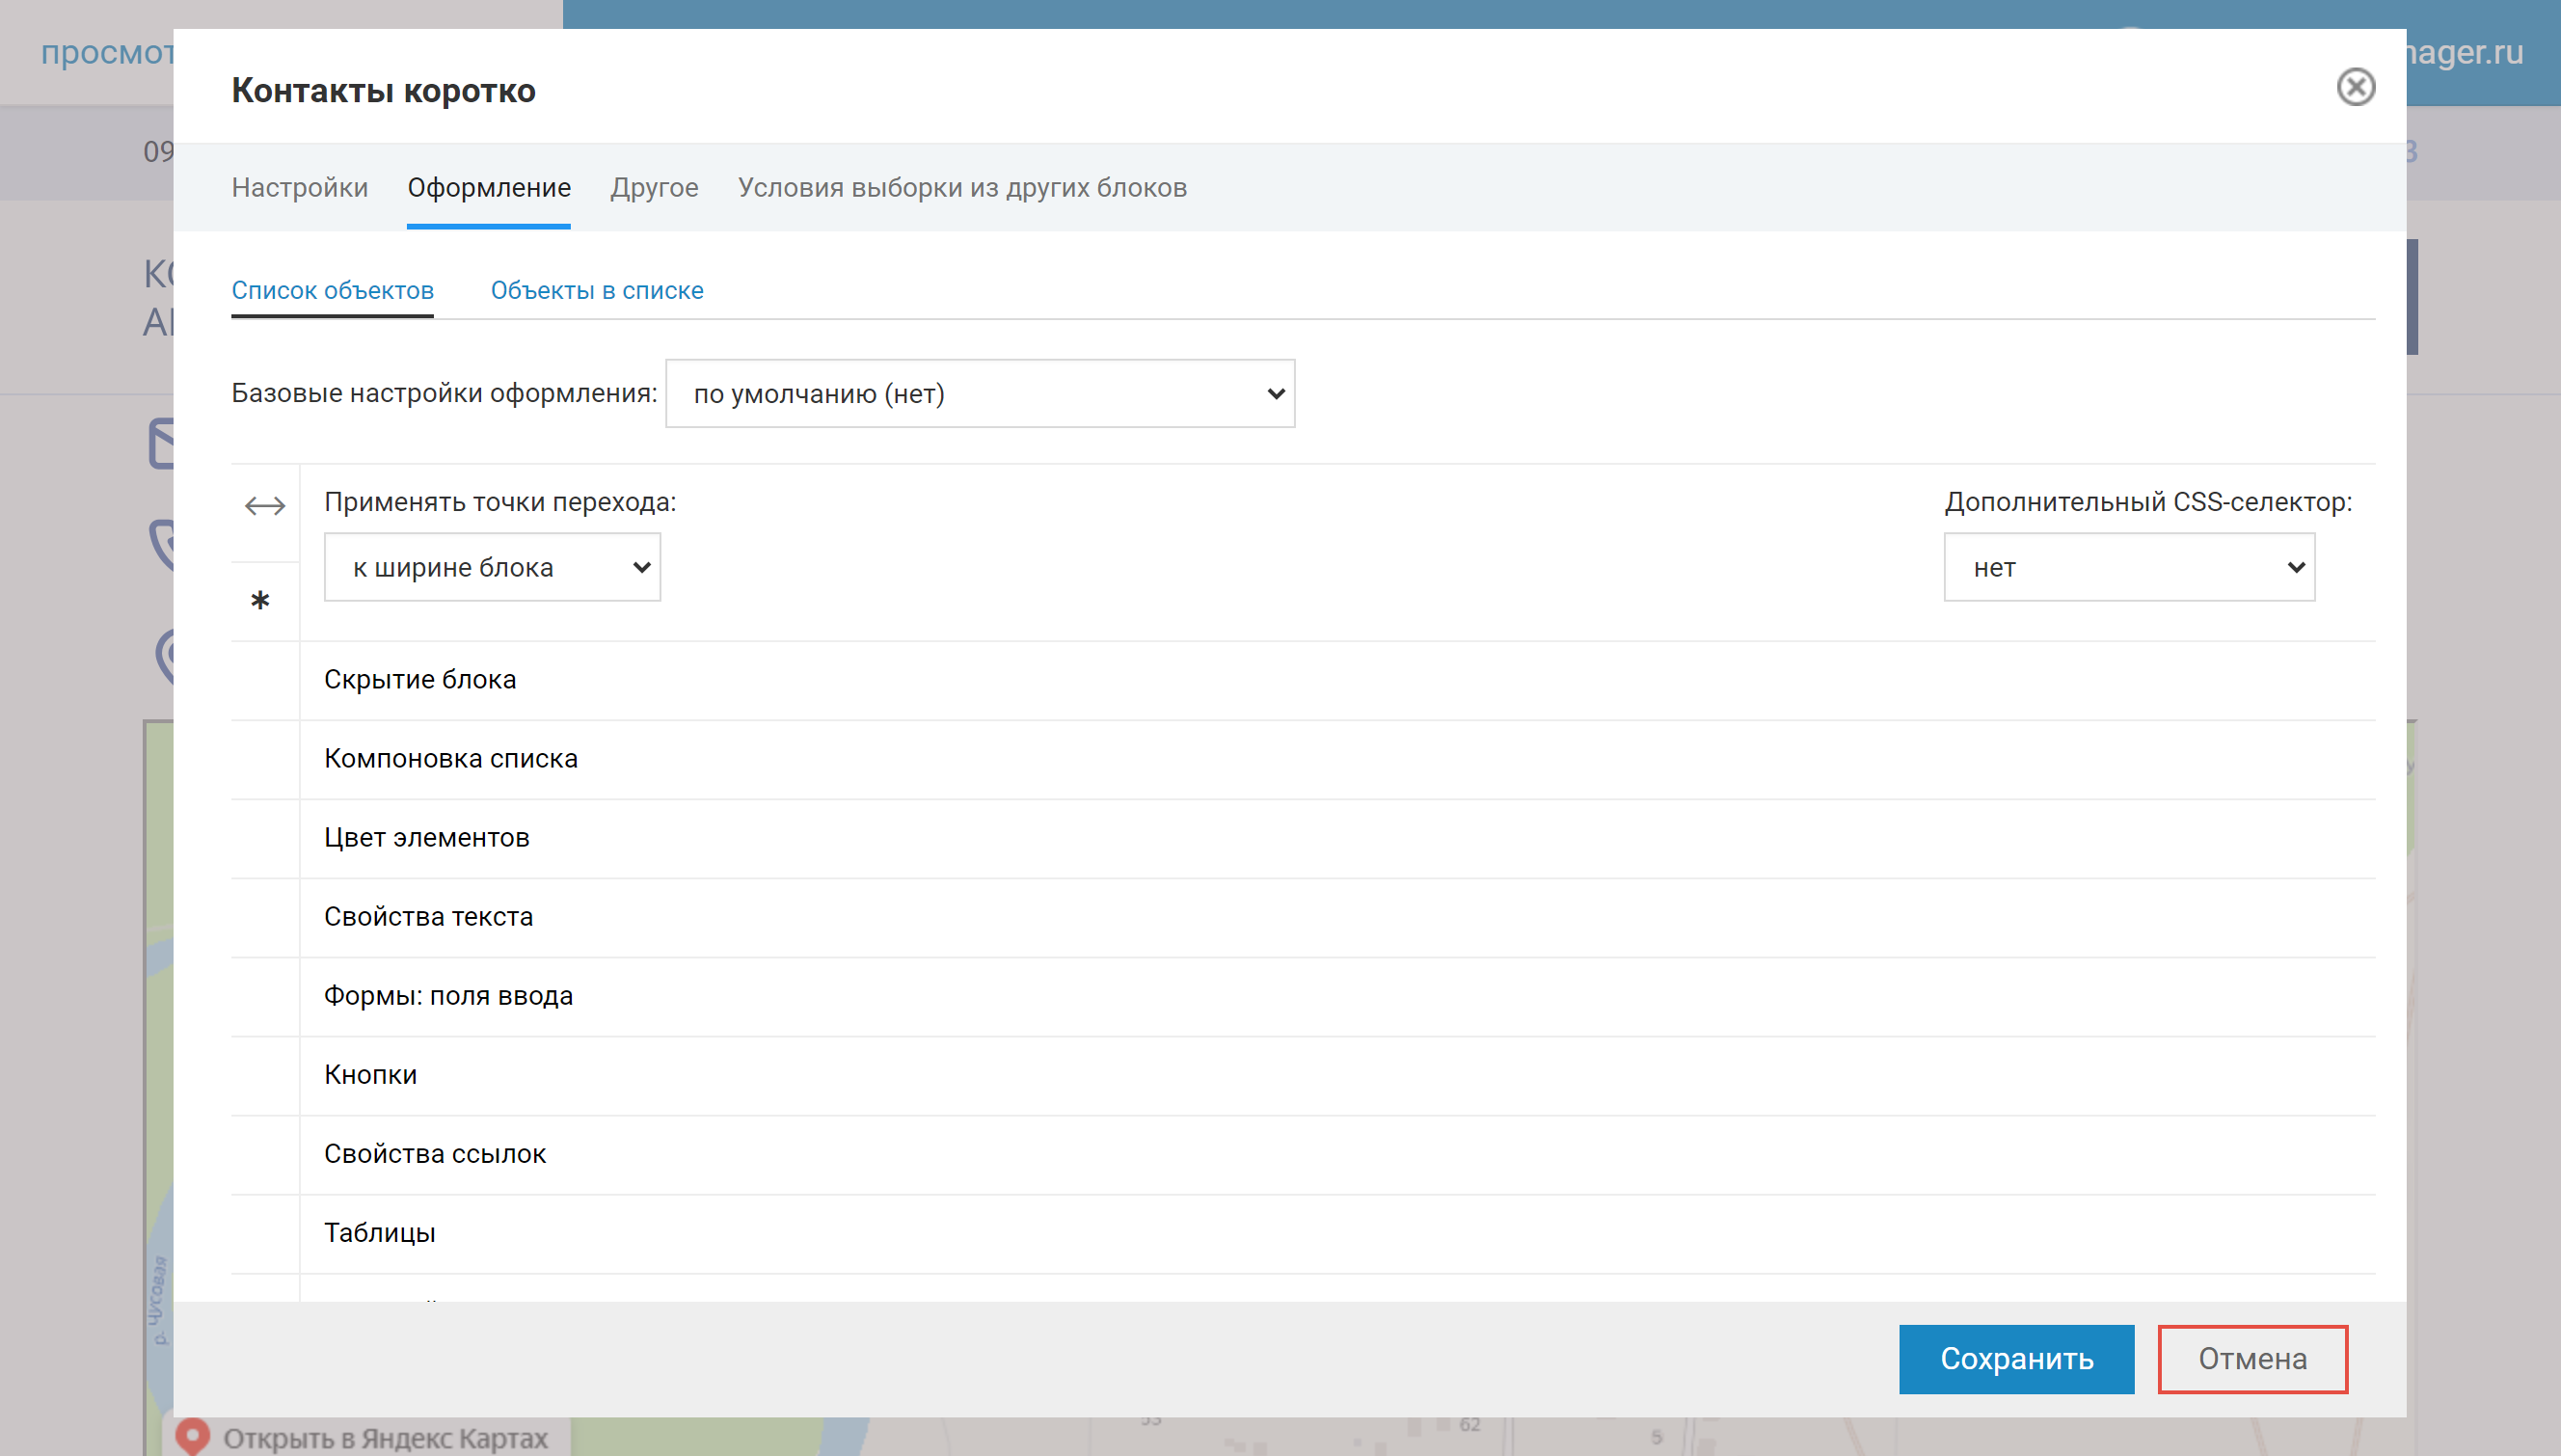Expand the Цвет элементов section
2561x1456 pixels.
click(427, 838)
